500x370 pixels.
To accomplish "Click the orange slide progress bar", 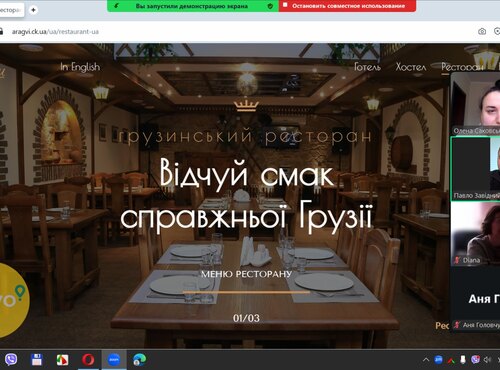I will tap(246, 292).
